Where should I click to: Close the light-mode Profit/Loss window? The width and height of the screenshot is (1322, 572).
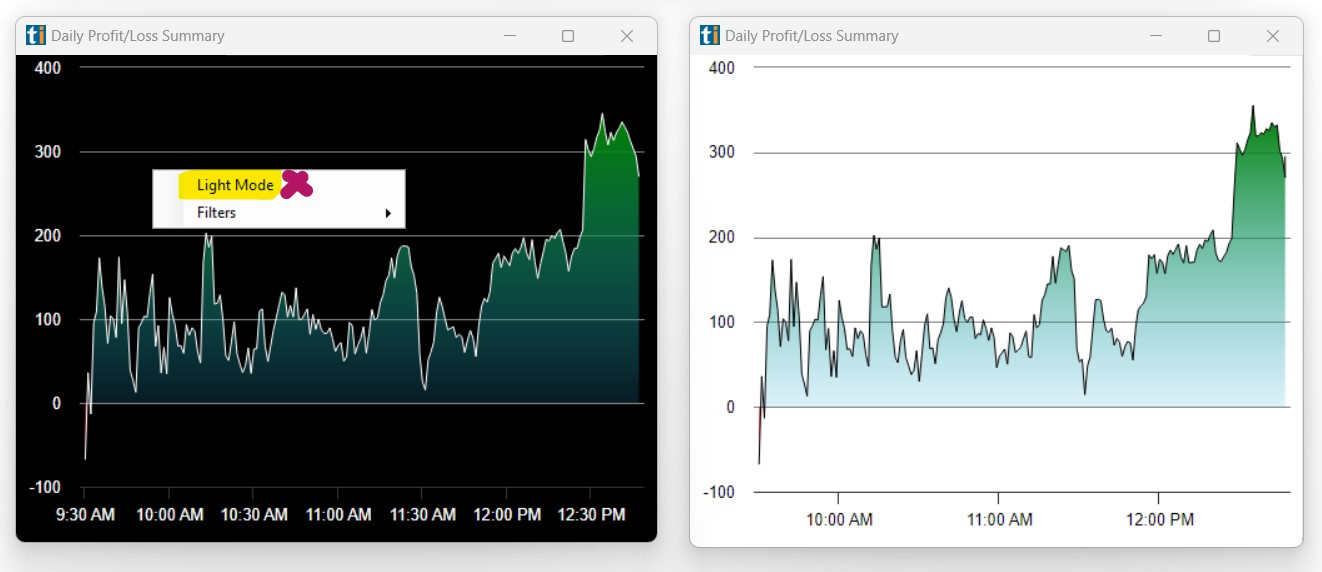pos(1273,36)
